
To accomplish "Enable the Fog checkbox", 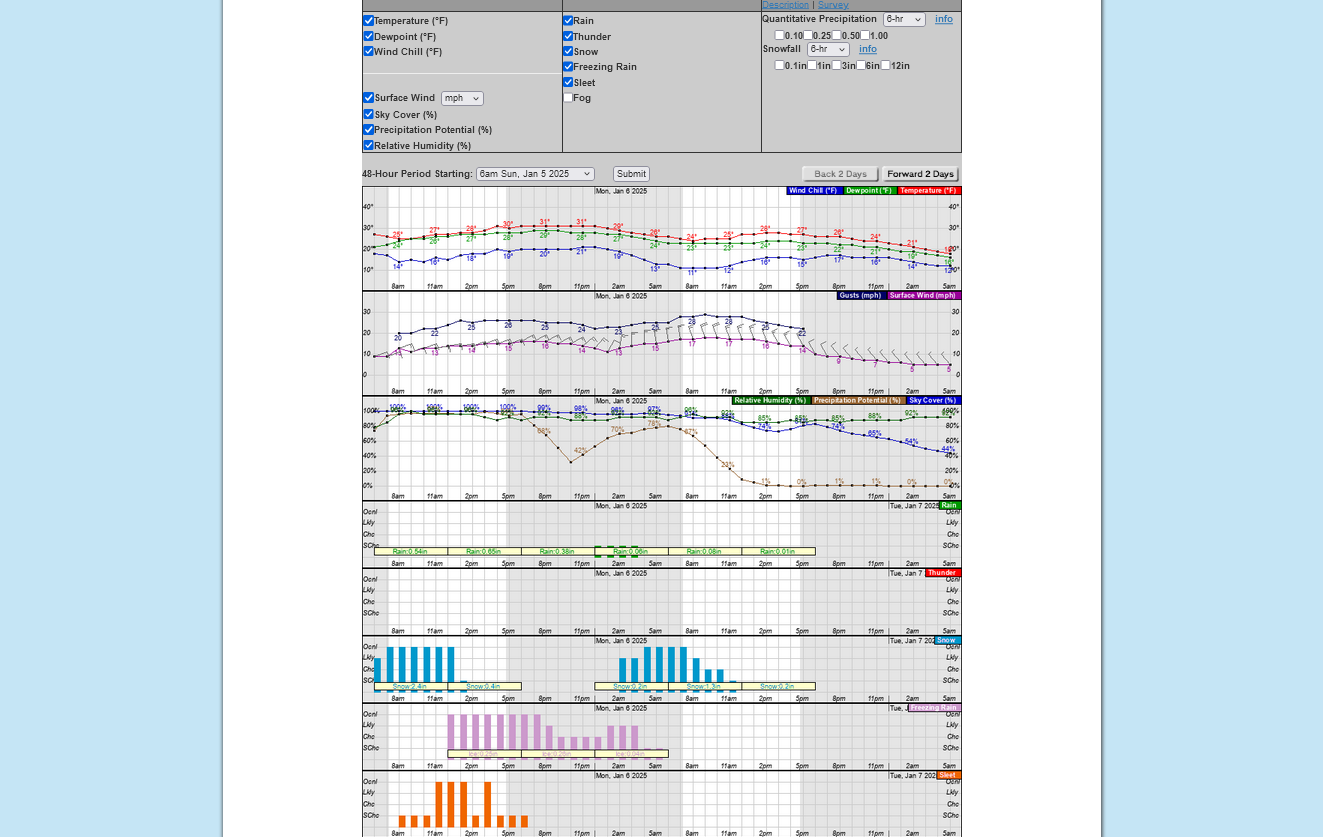I will pos(568,98).
